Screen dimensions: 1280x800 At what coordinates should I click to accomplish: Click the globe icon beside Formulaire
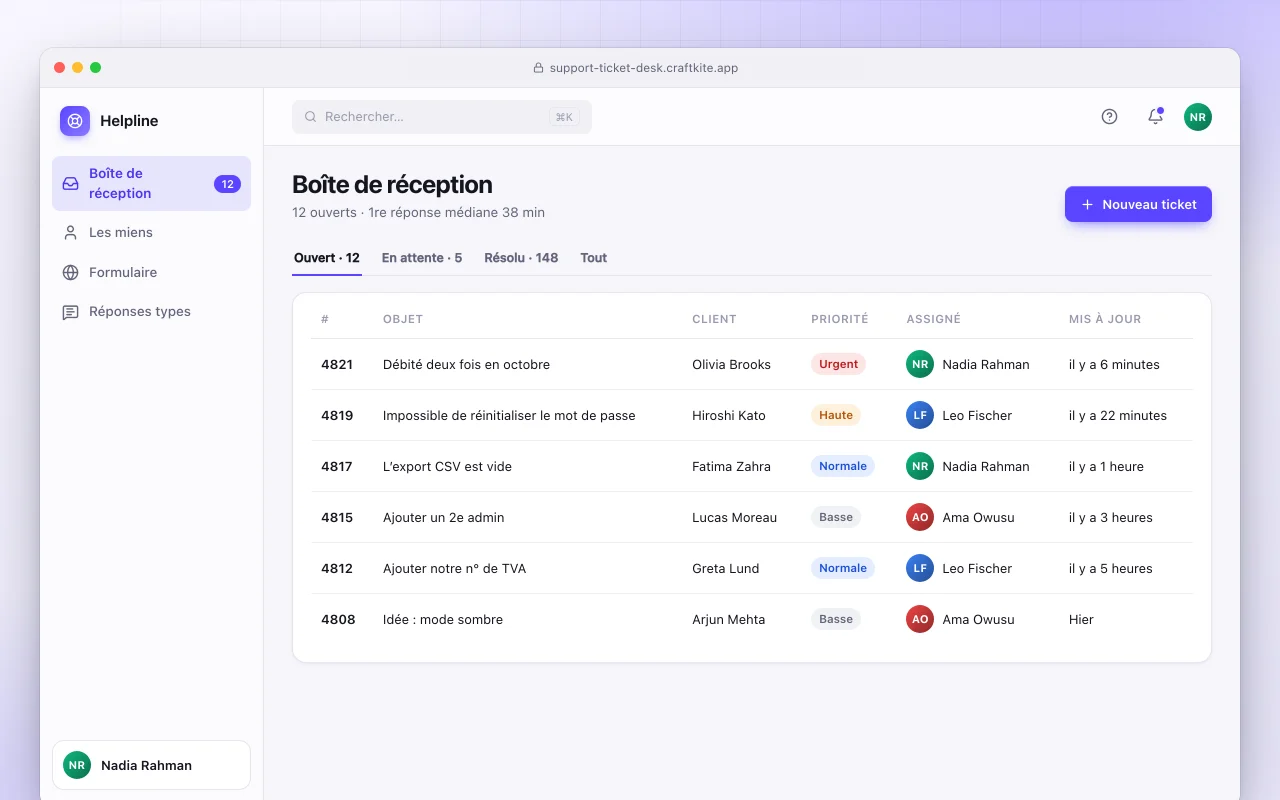tap(71, 273)
